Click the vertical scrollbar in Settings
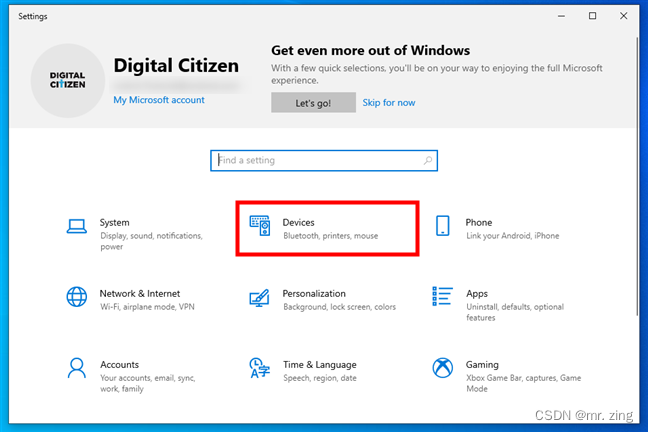Image resolution: width=648 pixels, height=432 pixels. pyautogui.click(x=637, y=177)
